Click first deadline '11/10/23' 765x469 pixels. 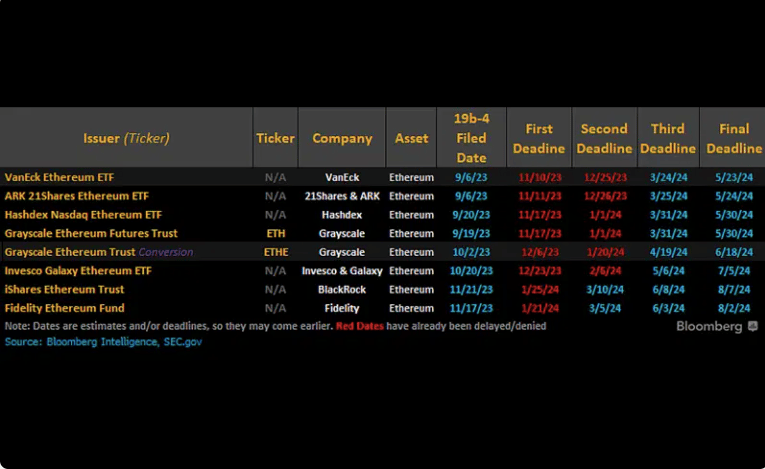pos(540,177)
